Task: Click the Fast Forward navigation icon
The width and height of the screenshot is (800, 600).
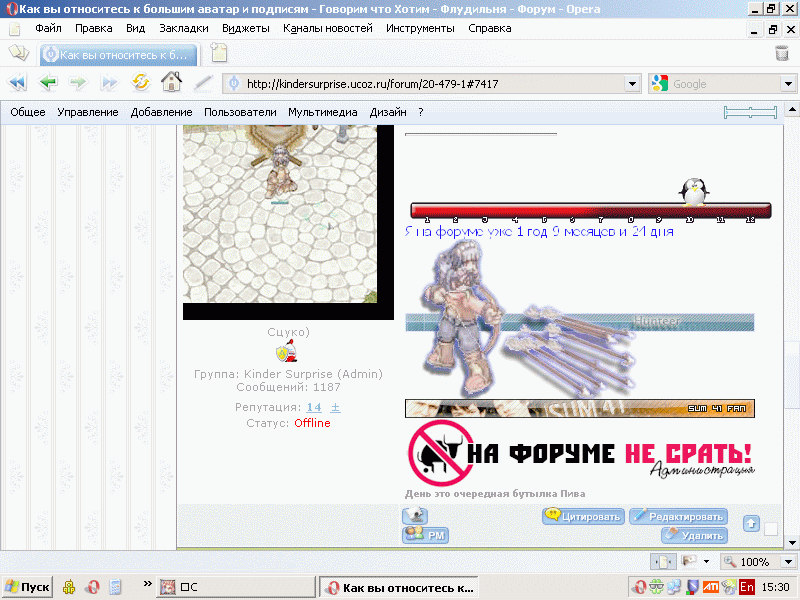Action: (x=109, y=83)
